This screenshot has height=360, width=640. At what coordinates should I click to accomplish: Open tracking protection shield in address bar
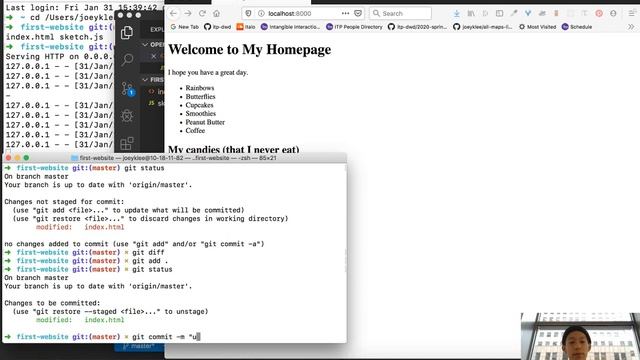pos(248,13)
